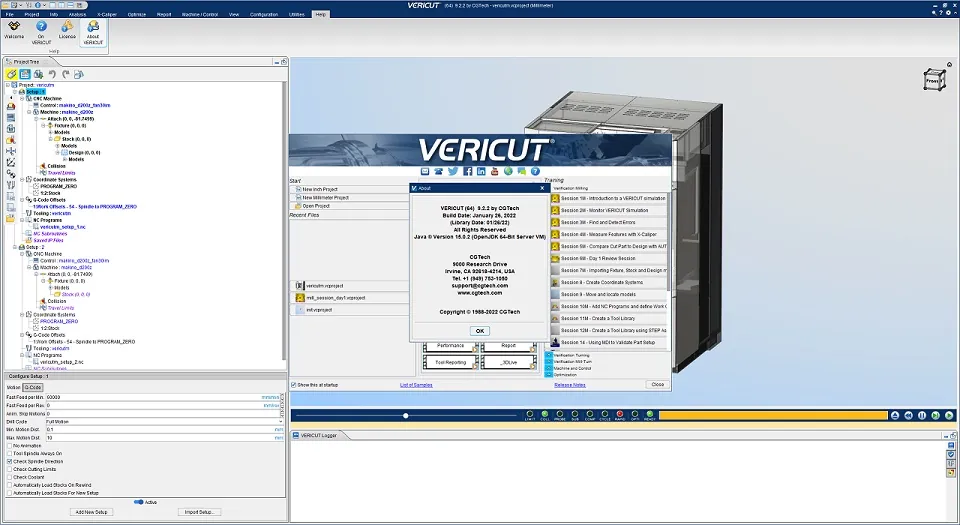This screenshot has height=525, width=960.
Task: Collapse the Setup : 2 tree node
Action: (15, 247)
